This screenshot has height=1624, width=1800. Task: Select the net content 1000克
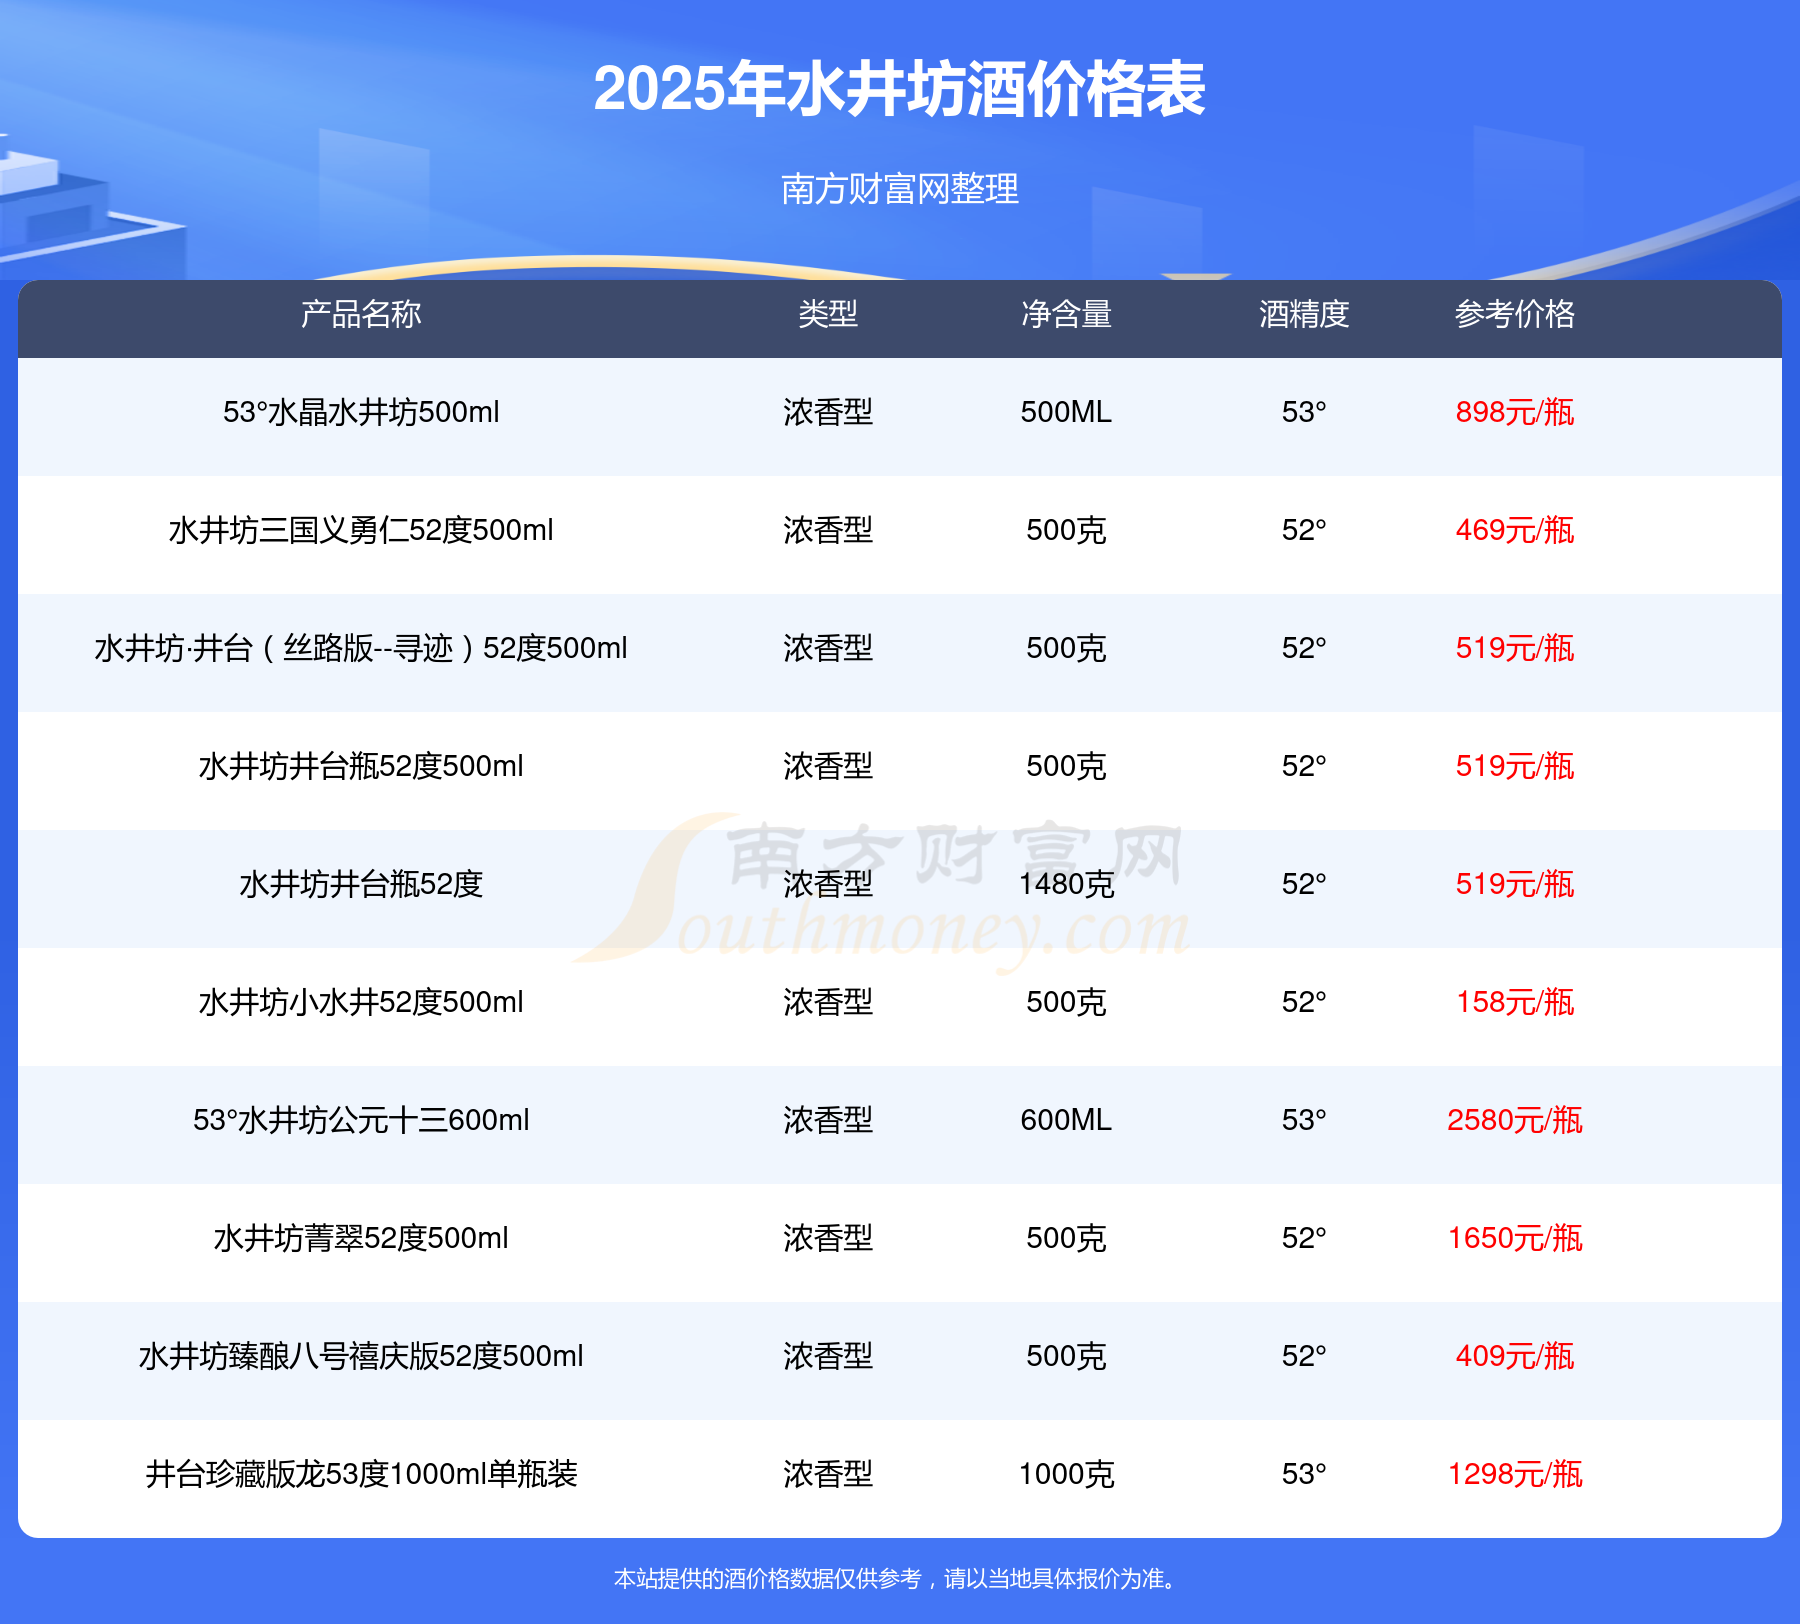(x=1066, y=1474)
